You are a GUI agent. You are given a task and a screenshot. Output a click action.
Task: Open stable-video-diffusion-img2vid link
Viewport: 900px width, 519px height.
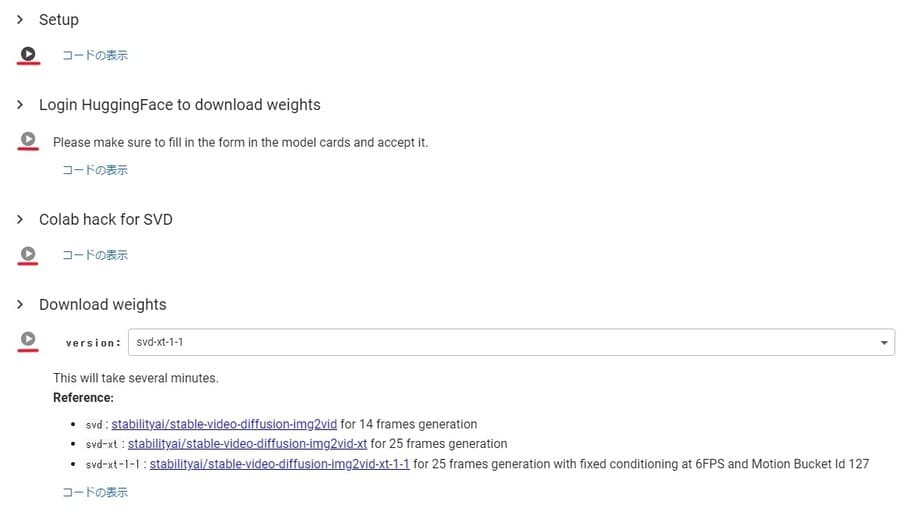pyautogui.click(x=224, y=424)
